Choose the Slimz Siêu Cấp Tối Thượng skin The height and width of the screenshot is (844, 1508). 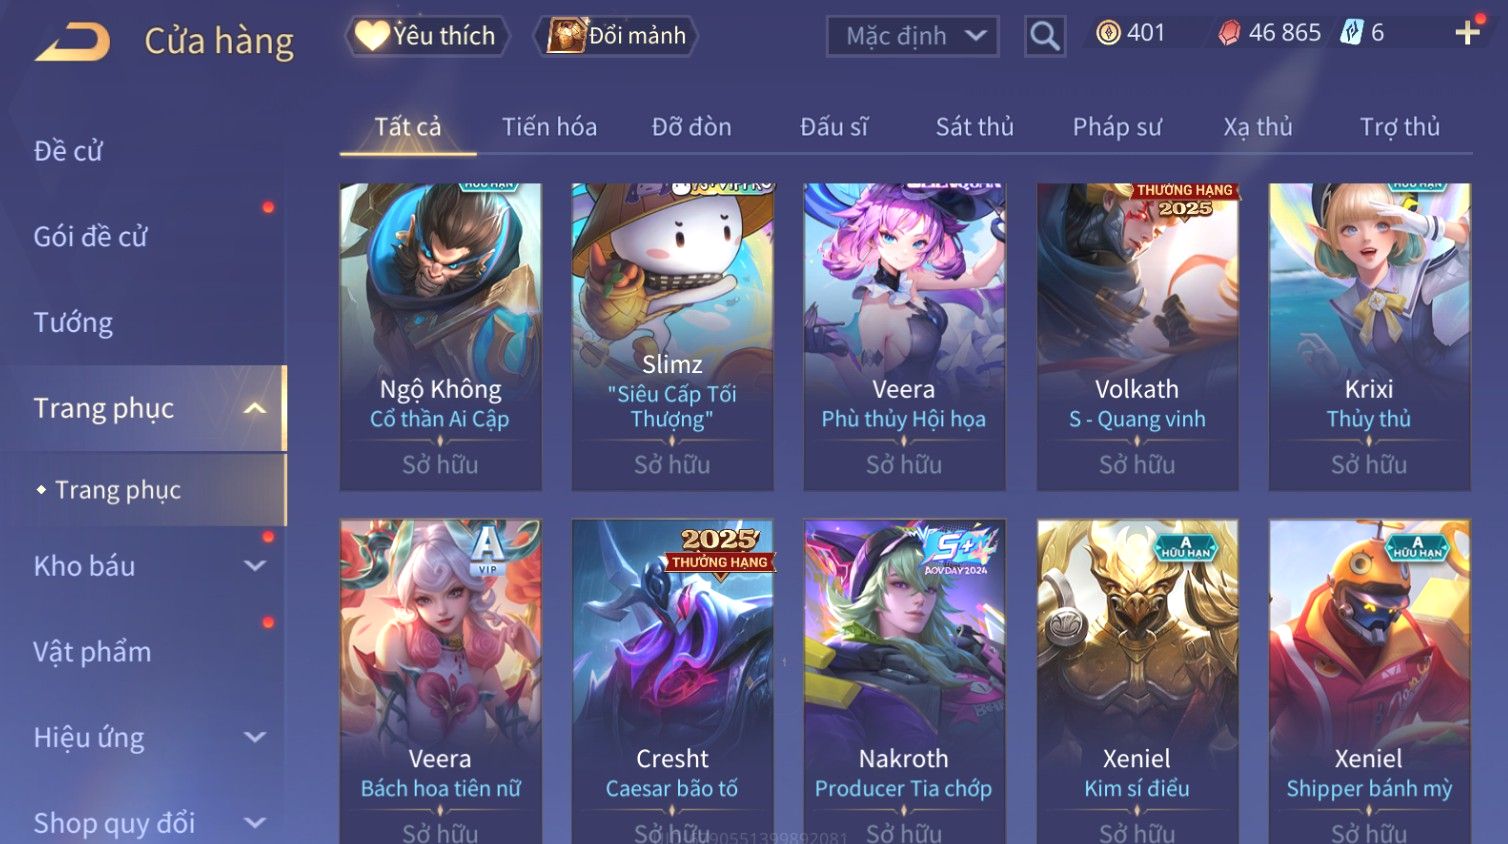[672, 337]
